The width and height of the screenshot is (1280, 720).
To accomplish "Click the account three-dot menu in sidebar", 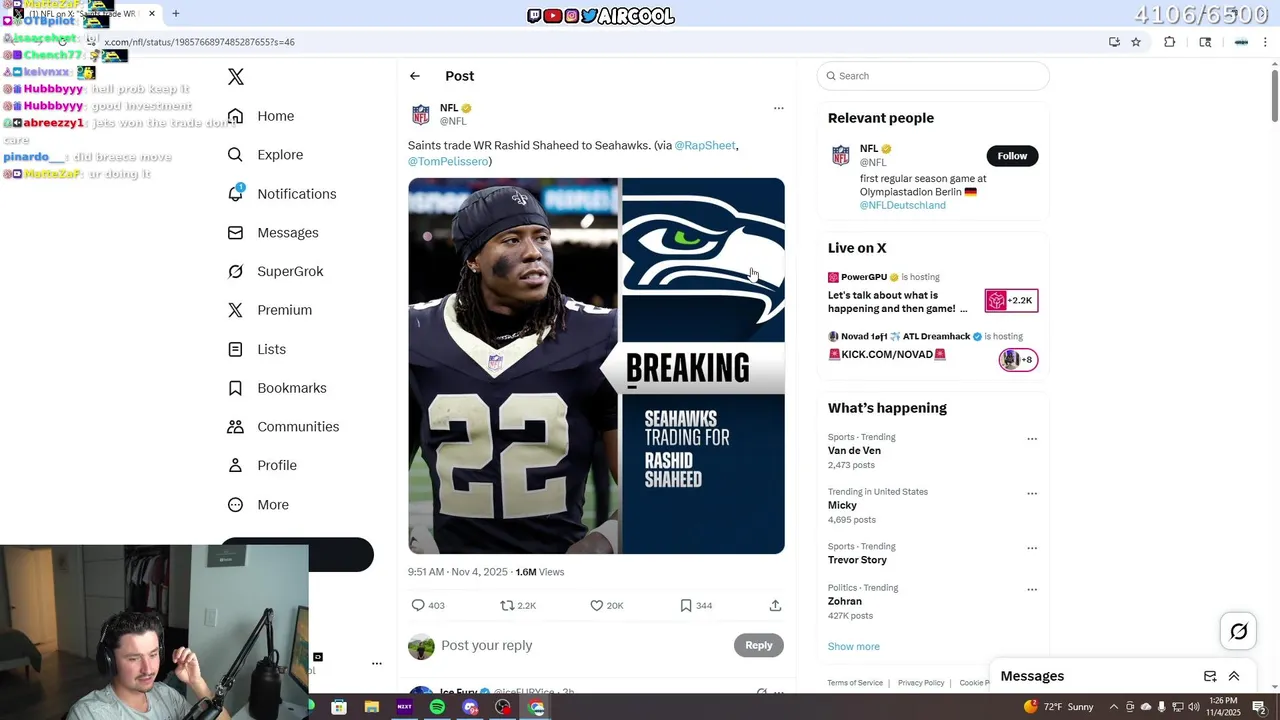I will pos(377,663).
